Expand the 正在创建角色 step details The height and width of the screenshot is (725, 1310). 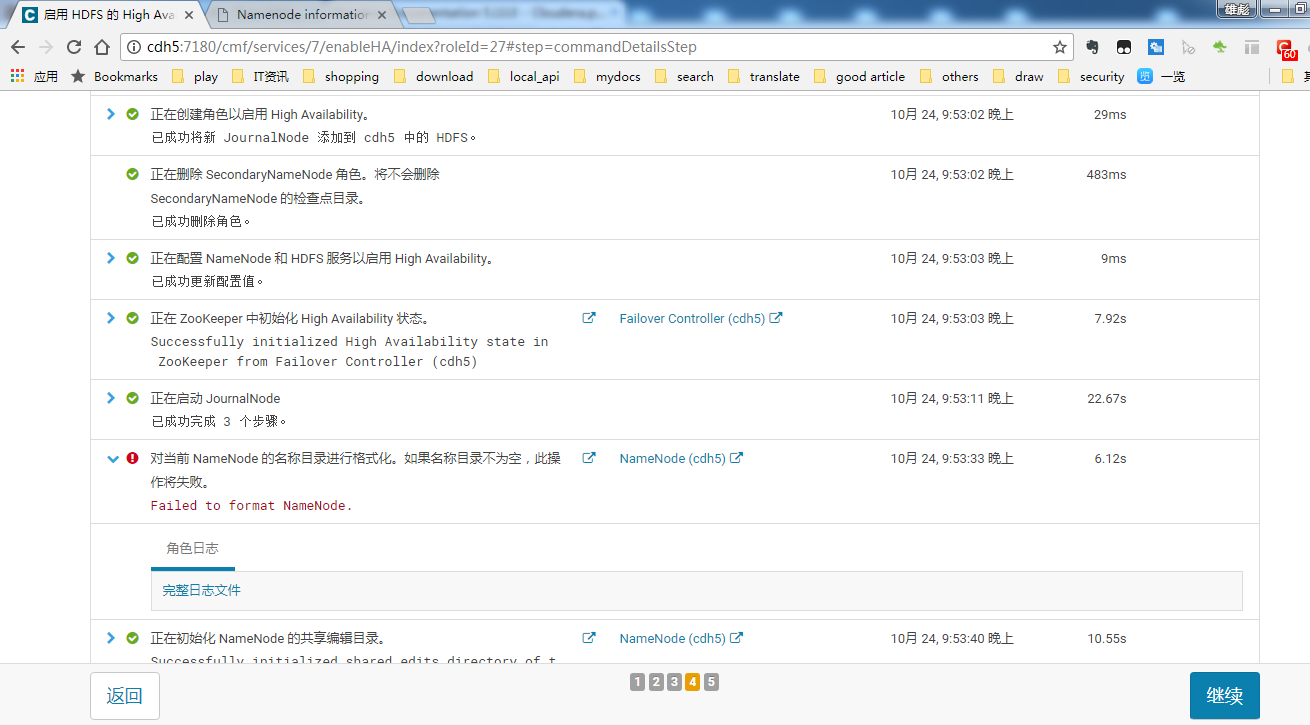coord(111,114)
